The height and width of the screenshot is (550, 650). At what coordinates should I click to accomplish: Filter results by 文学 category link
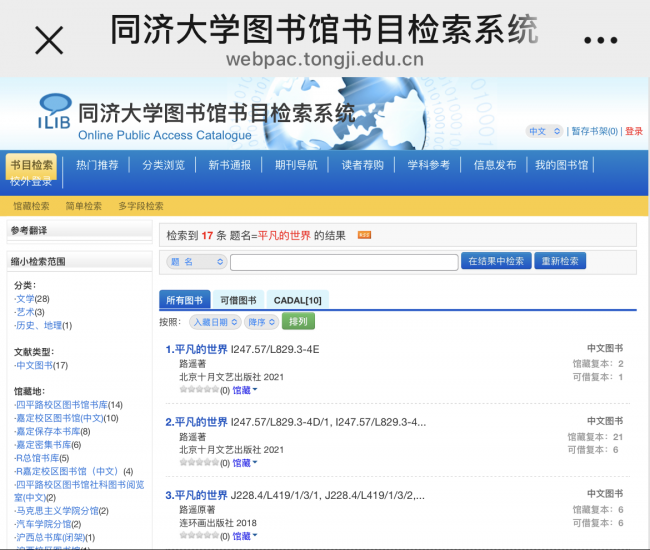pos(25,299)
